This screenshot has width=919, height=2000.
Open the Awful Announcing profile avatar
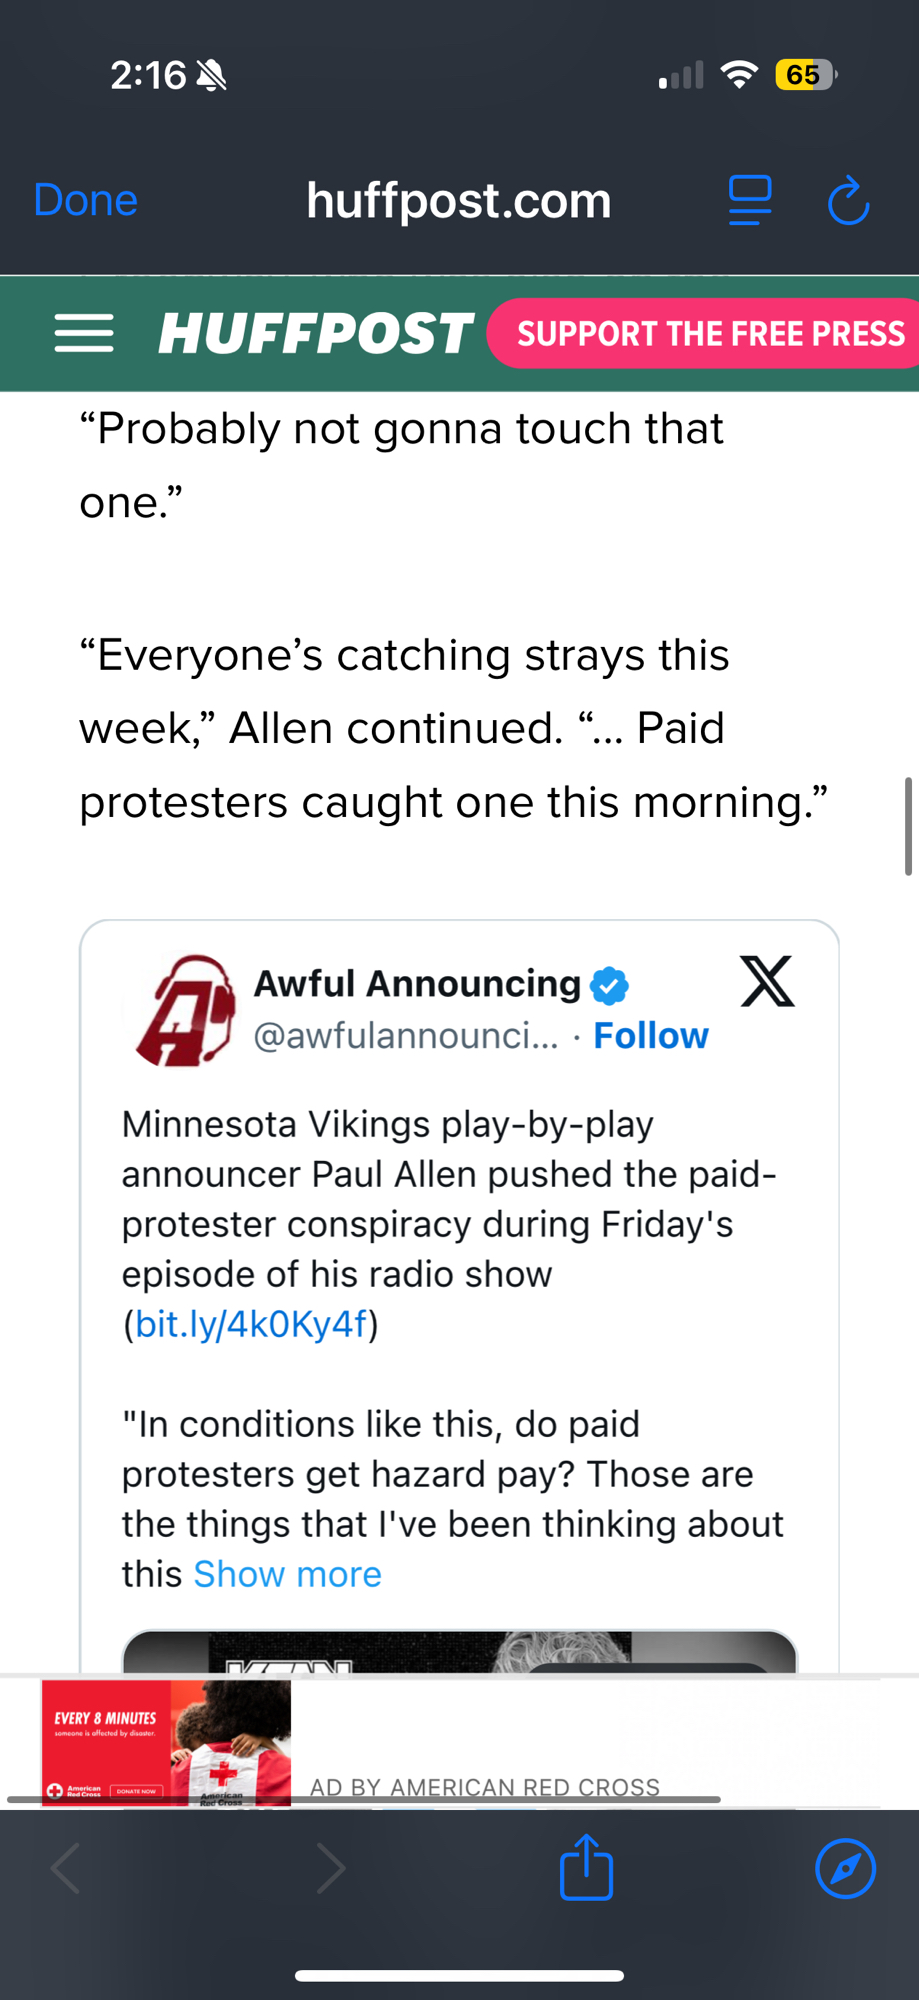click(185, 1010)
